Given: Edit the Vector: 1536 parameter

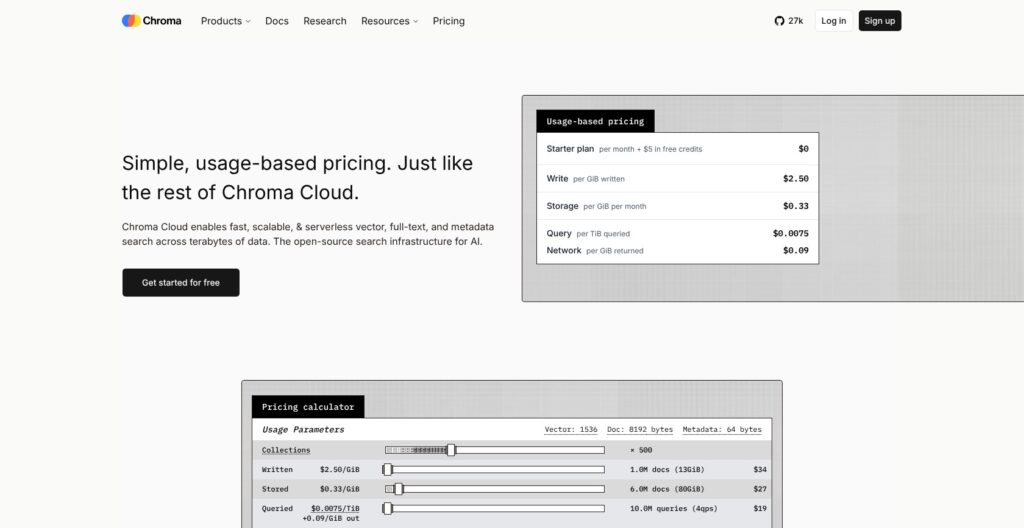Looking at the screenshot, I should point(571,429).
